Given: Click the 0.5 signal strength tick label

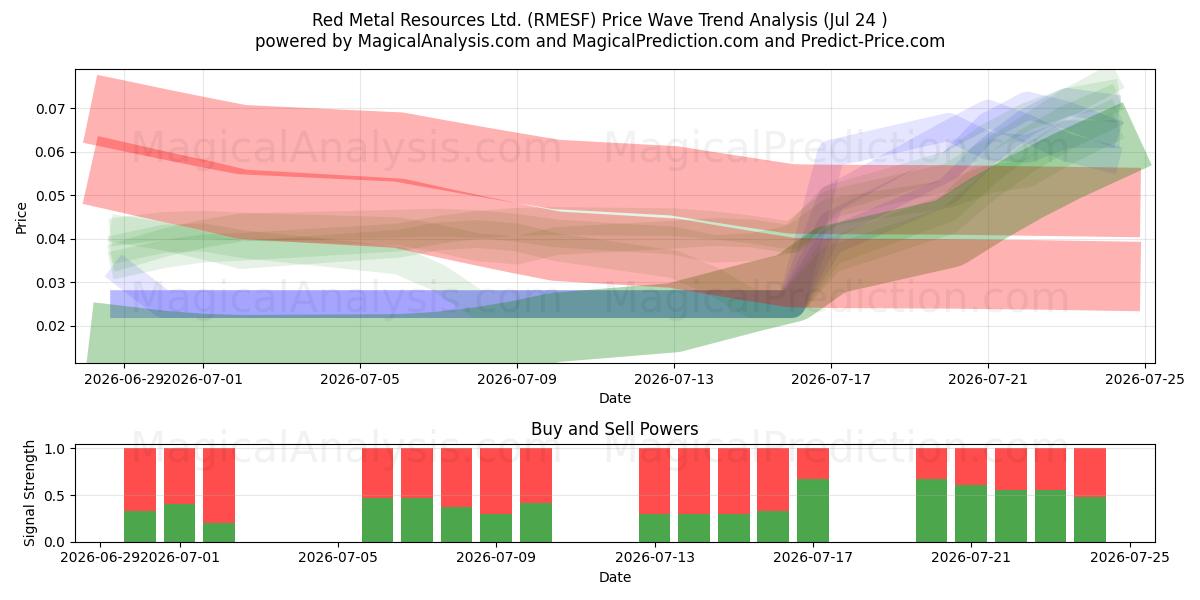Looking at the screenshot, I should (x=56, y=496).
